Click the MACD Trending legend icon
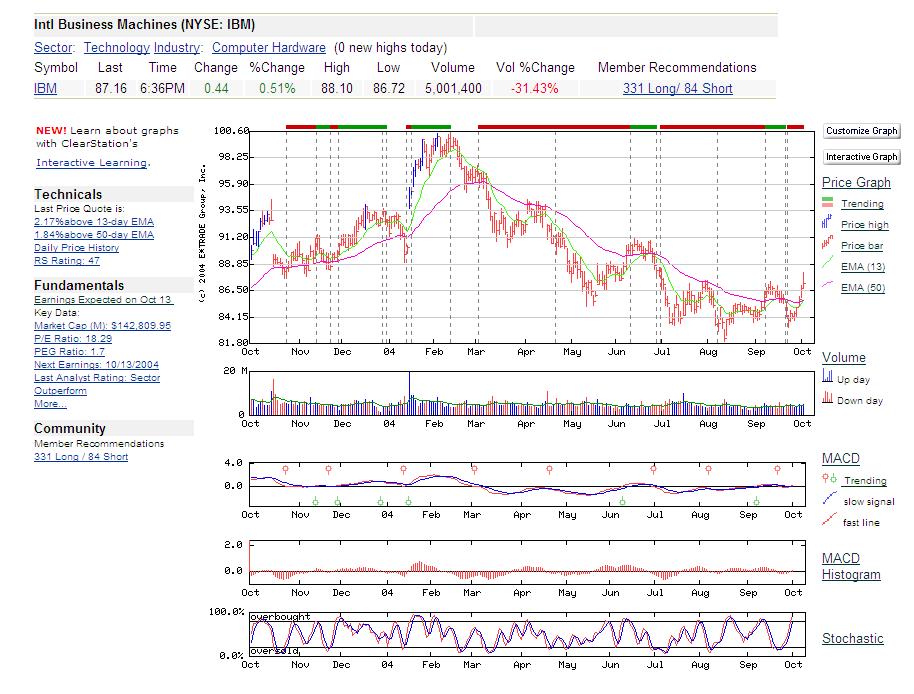The image size is (914, 694). 828,480
